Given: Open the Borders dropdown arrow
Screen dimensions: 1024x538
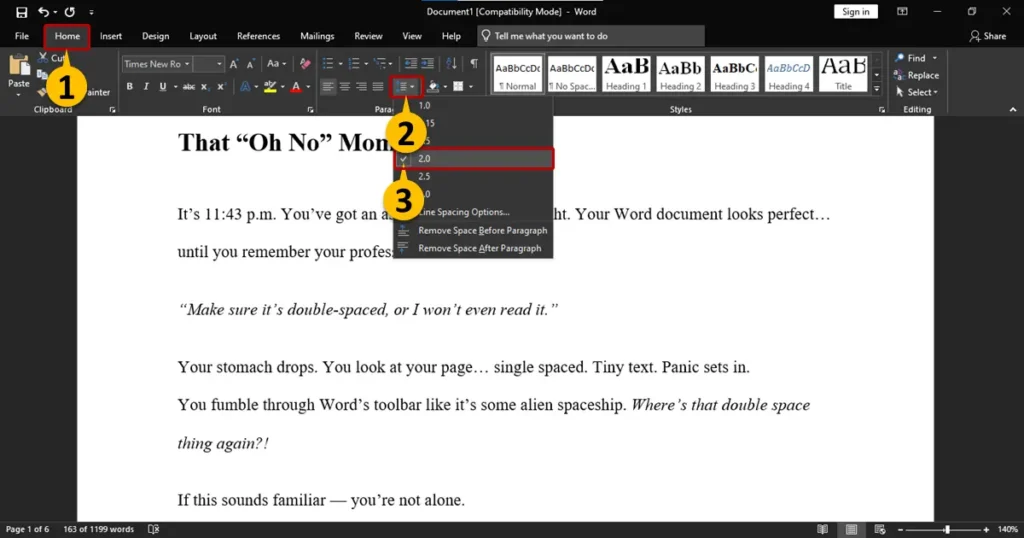Looking at the screenshot, I should pyautogui.click(x=471, y=86).
